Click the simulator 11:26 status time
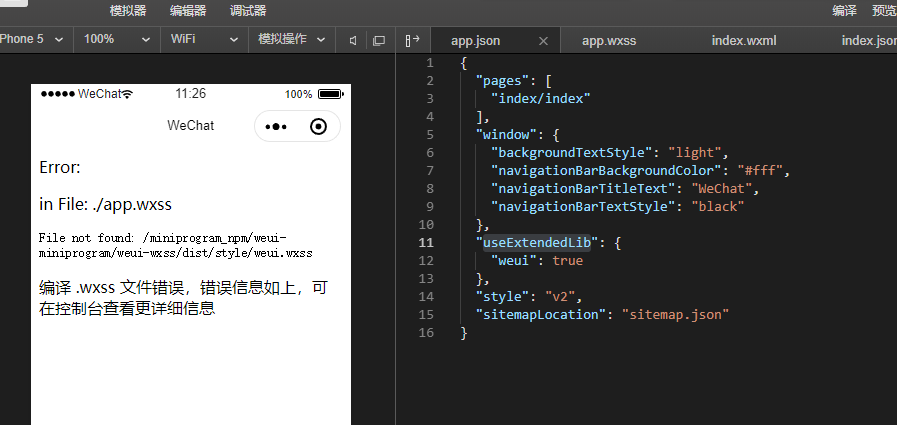 (190, 94)
